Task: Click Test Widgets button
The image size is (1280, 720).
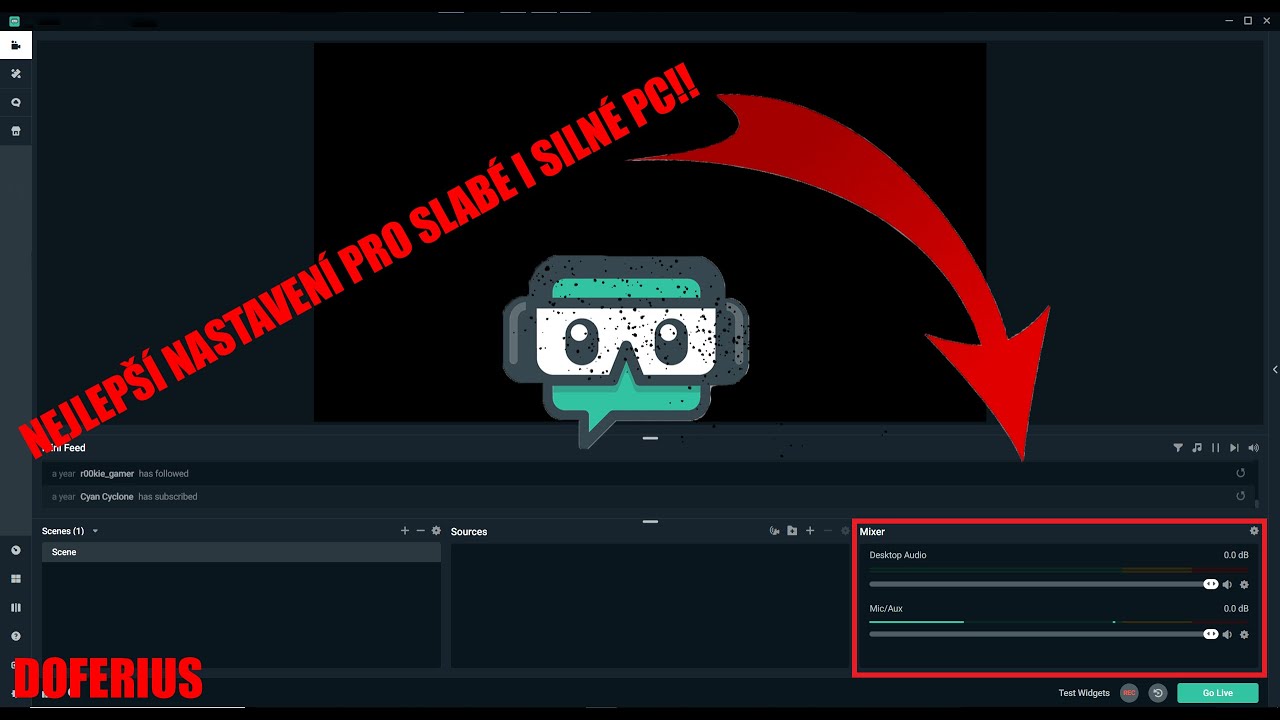Action: [x=1084, y=693]
